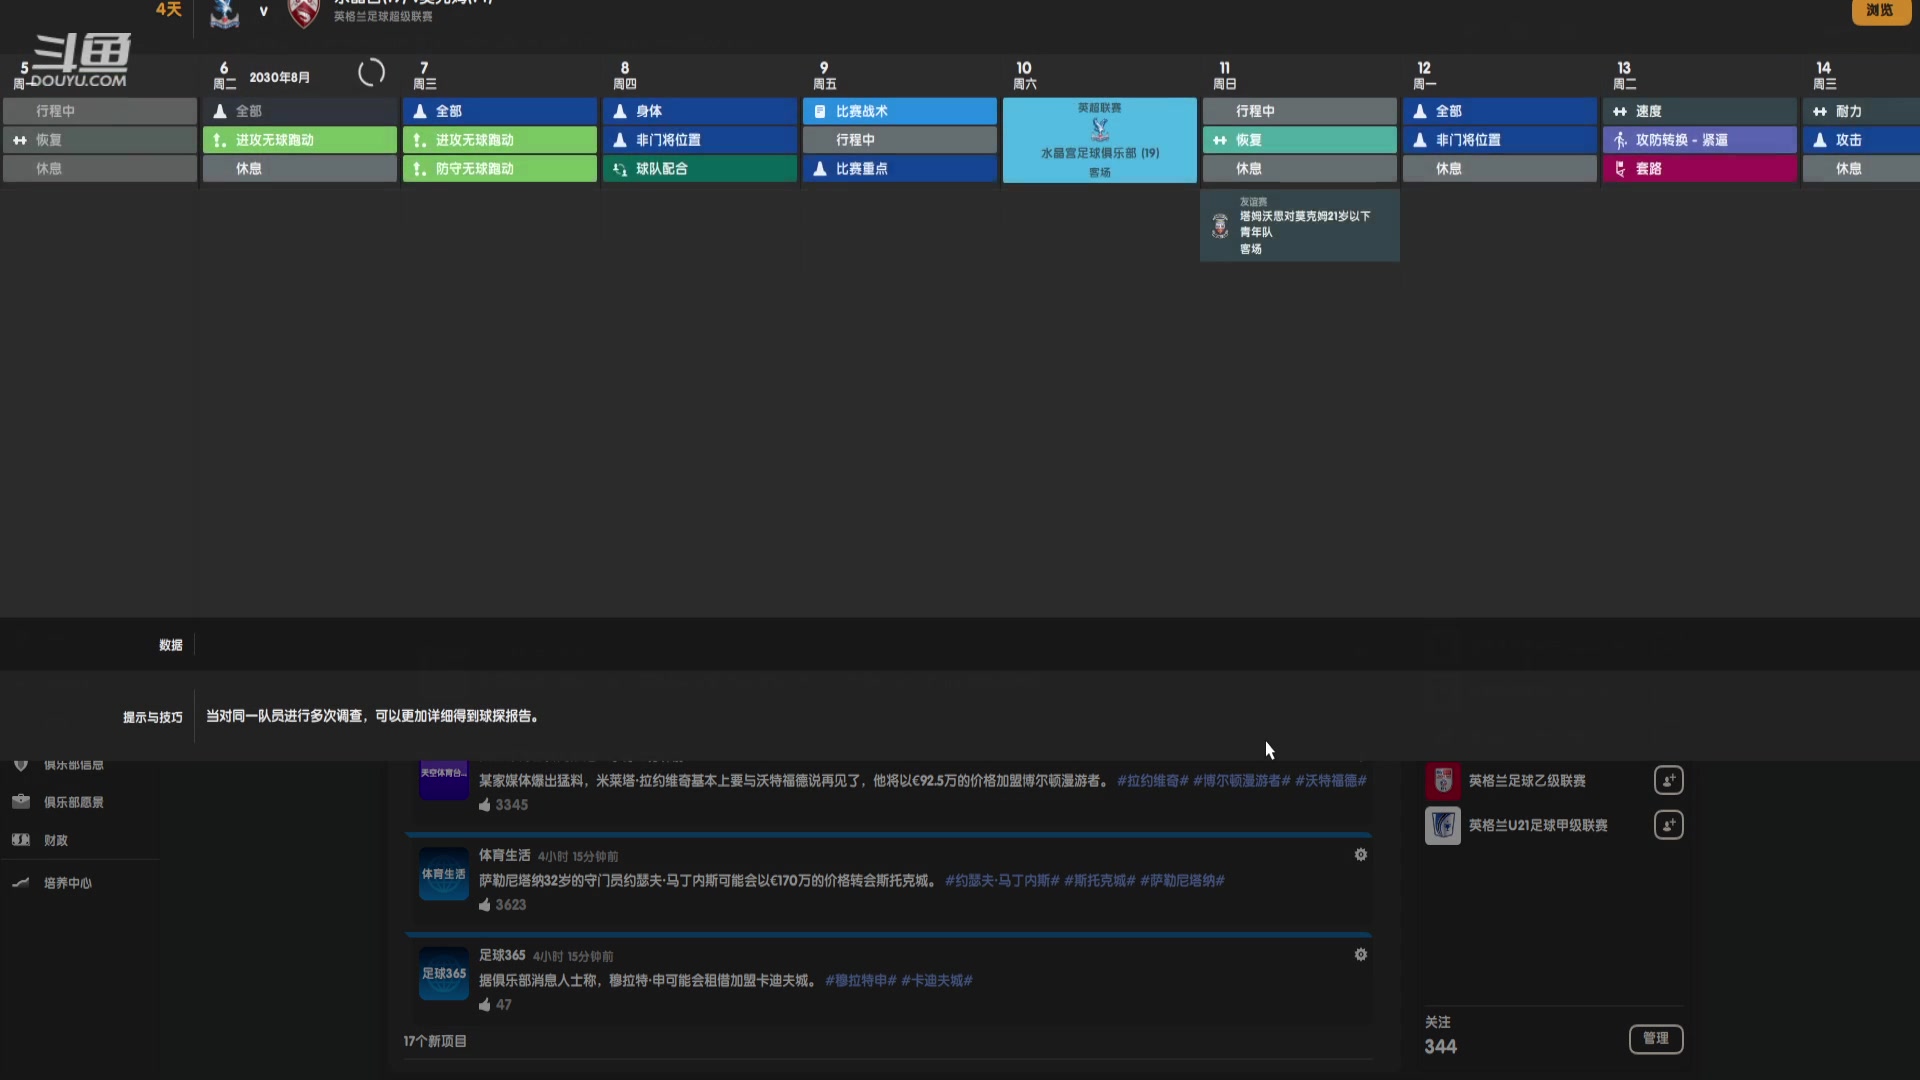Click the circular loading icon beside 2030年8月
This screenshot has width=1920, height=1080.
click(x=371, y=73)
